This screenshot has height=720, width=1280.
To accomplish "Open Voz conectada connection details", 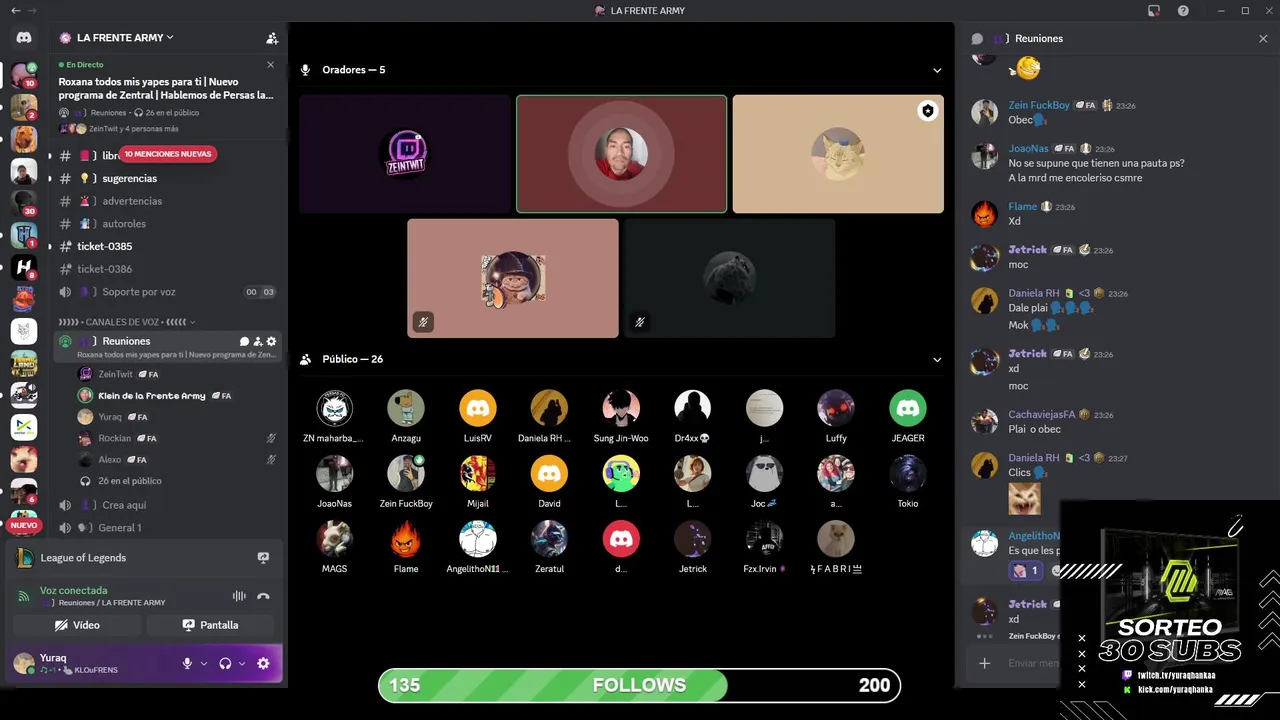I will coord(73,591).
